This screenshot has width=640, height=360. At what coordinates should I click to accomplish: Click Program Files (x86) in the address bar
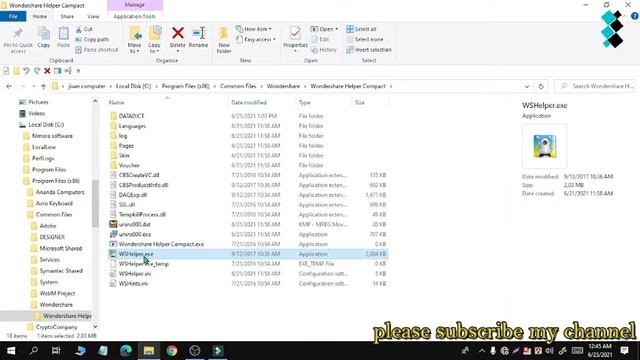click(x=185, y=86)
